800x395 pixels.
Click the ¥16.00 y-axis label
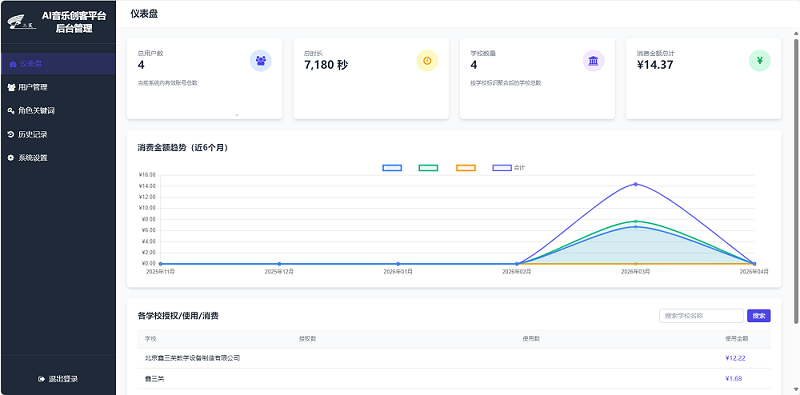147,175
